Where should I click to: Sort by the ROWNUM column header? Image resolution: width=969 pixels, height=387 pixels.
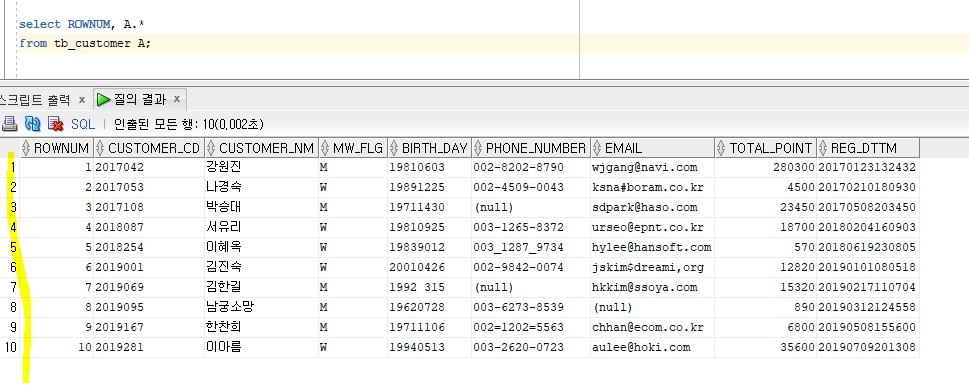56,148
